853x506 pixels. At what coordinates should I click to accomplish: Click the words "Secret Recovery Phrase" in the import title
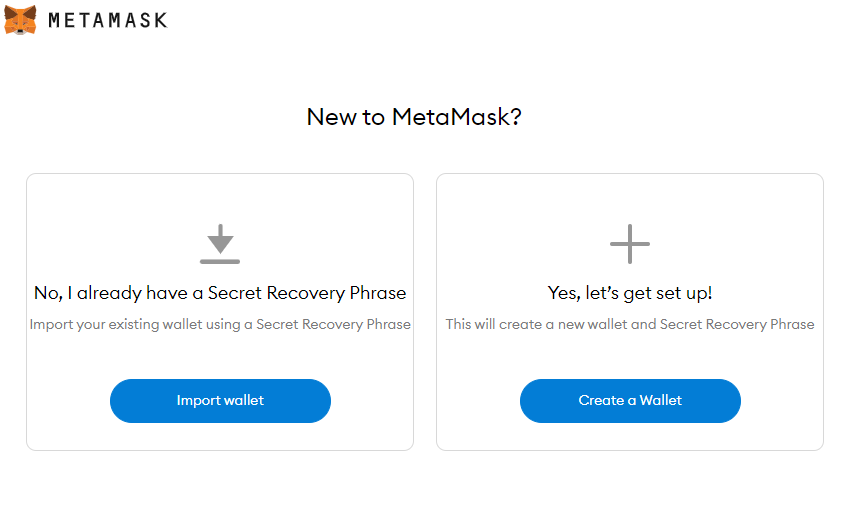tap(307, 293)
